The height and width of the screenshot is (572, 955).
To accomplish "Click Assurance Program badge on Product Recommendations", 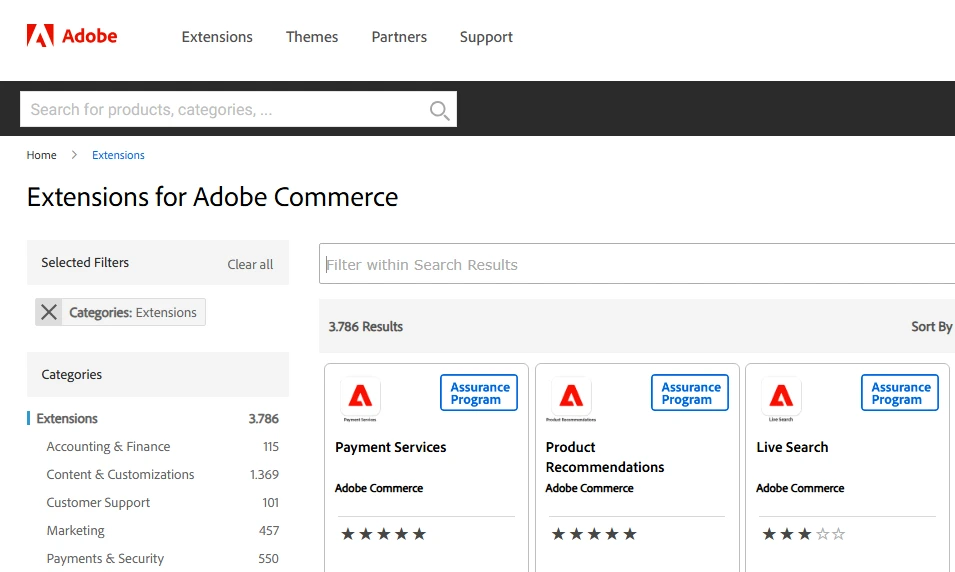I will click(x=690, y=393).
